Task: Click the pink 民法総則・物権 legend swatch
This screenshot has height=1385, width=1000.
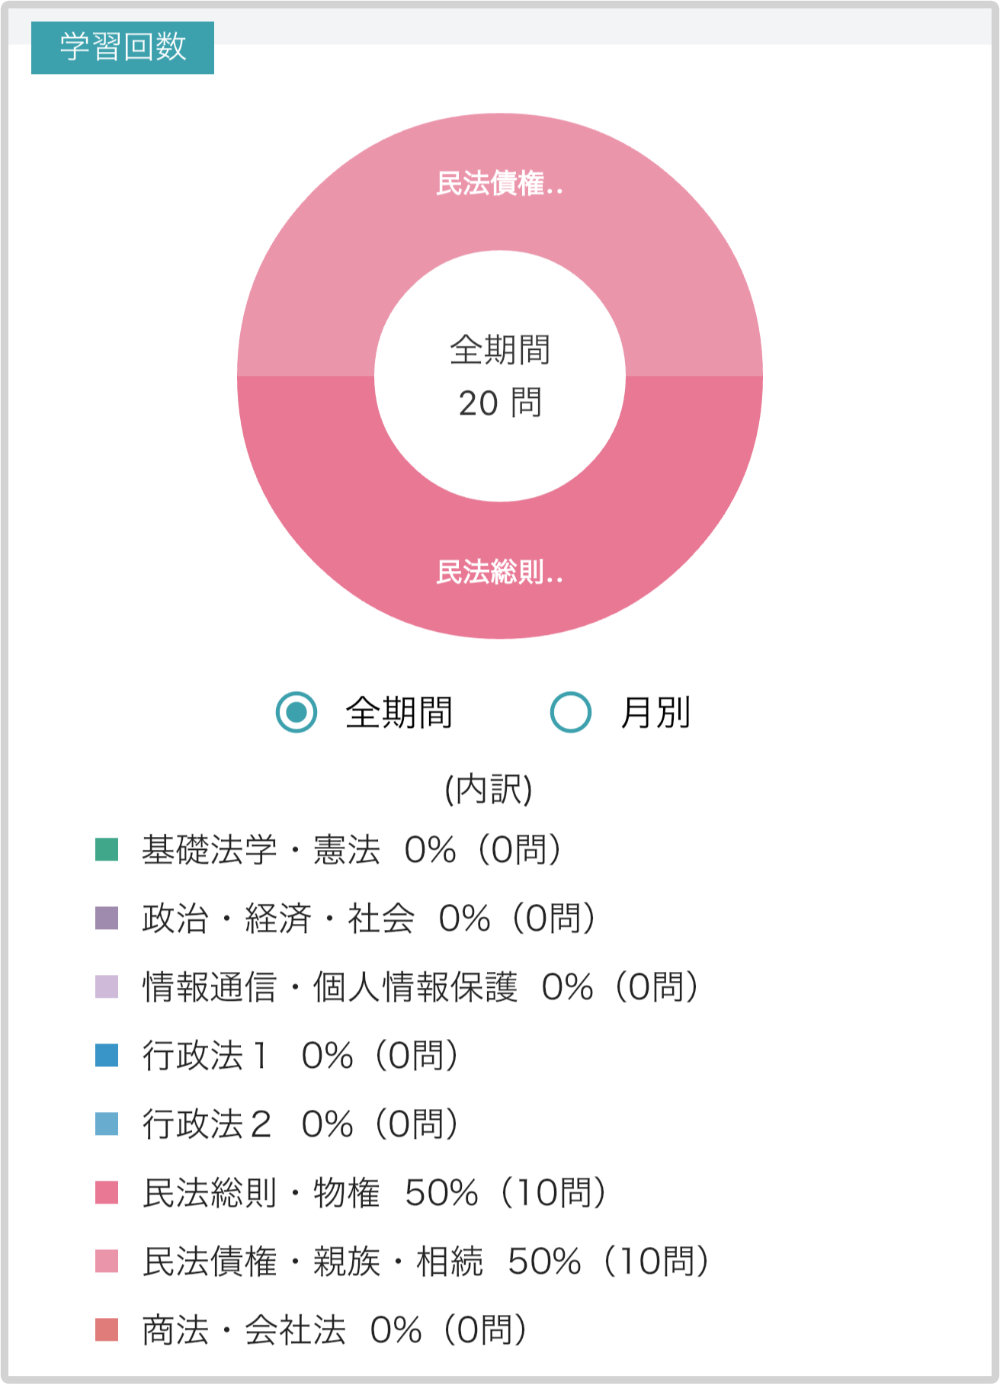Action: click(x=107, y=1192)
